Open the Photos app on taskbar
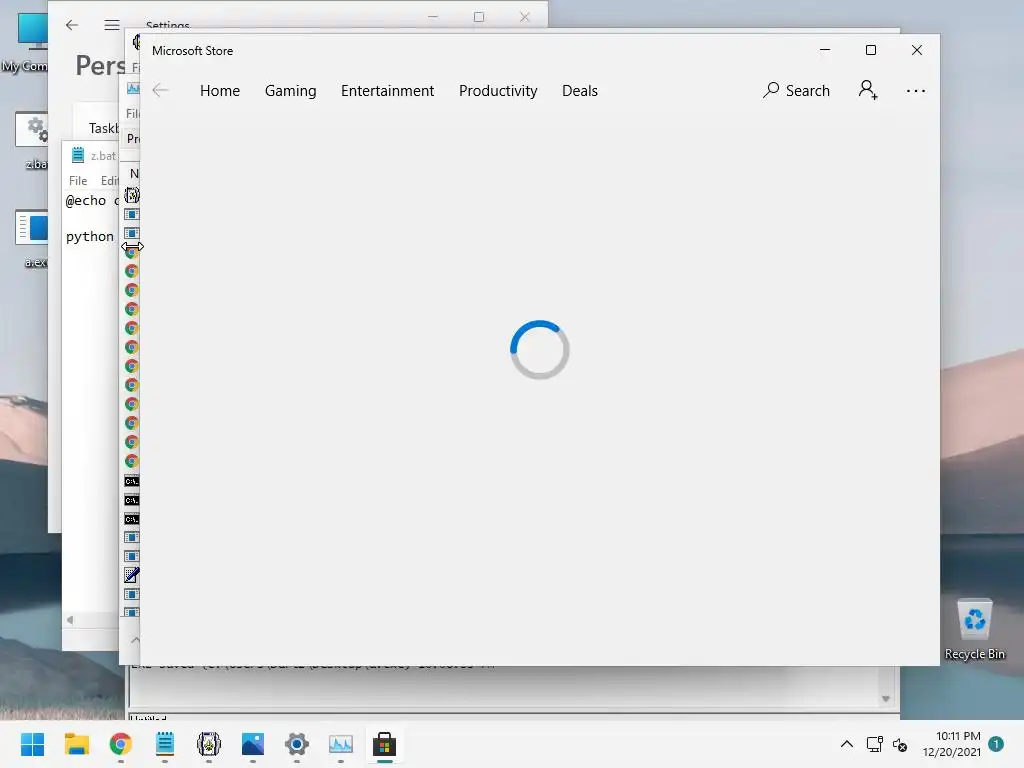This screenshot has height=768, width=1024. (x=253, y=744)
